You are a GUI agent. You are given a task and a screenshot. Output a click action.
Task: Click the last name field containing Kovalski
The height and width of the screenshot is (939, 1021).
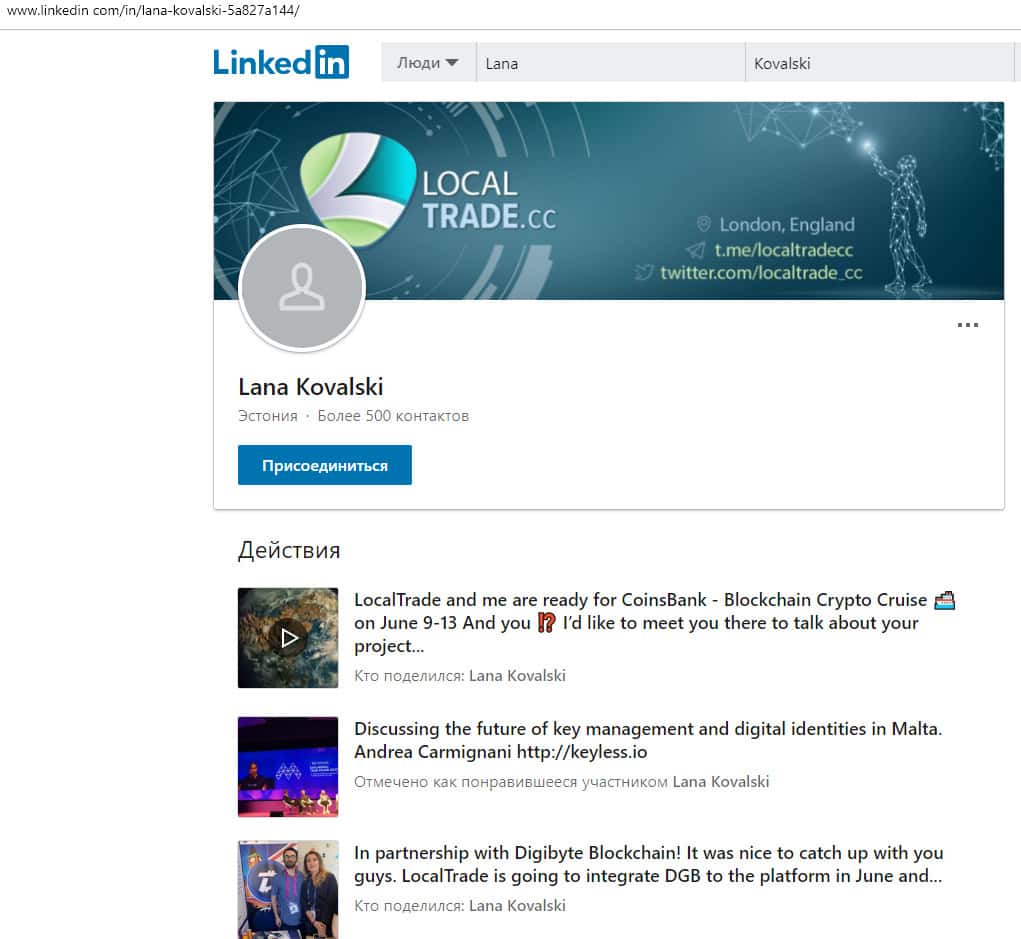[880, 63]
